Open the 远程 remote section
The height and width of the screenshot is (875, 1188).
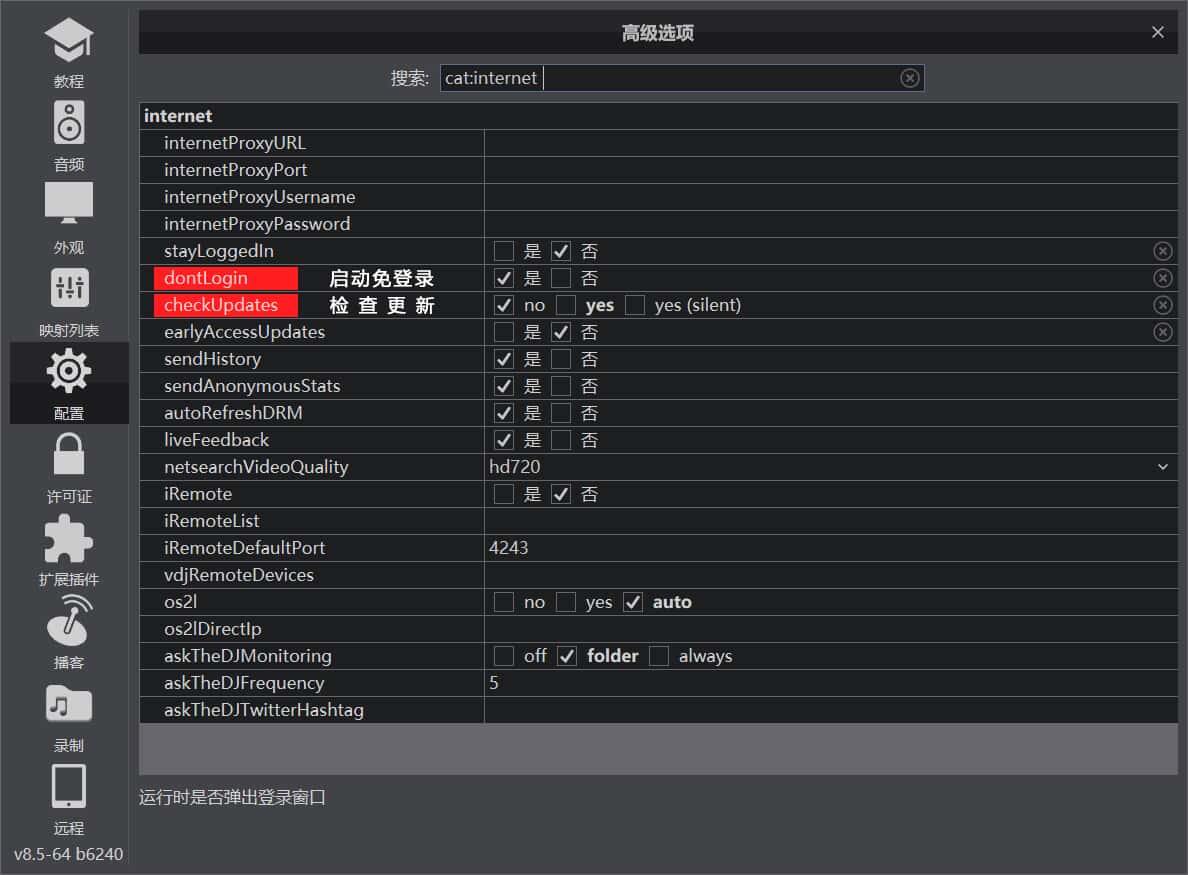click(x=69, y=799)
